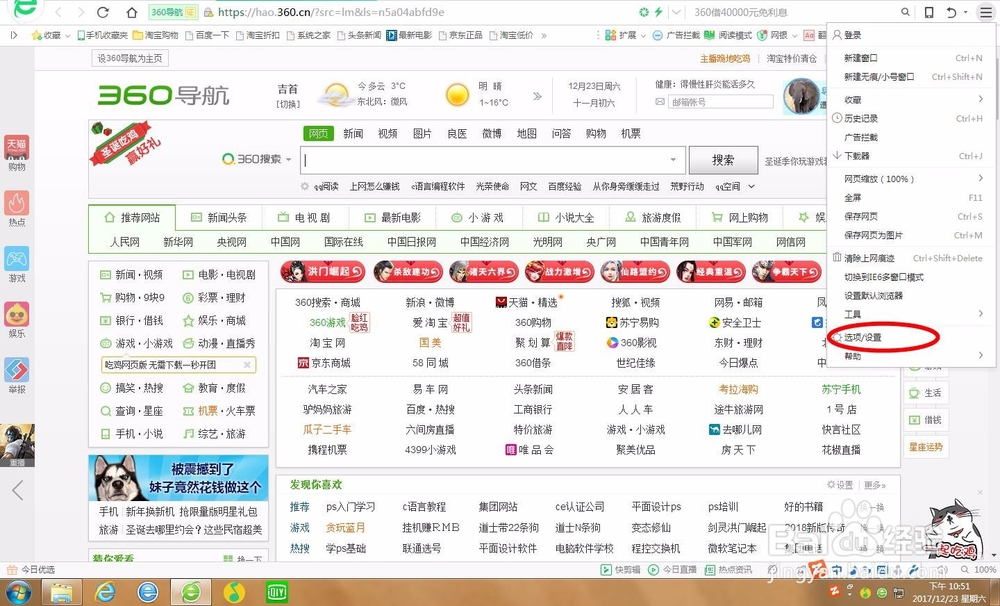The width and height of the screenshot is (1000, 606).
Task: Close the 吃鸡网页版 promo tip
Action: click(247, 365)
